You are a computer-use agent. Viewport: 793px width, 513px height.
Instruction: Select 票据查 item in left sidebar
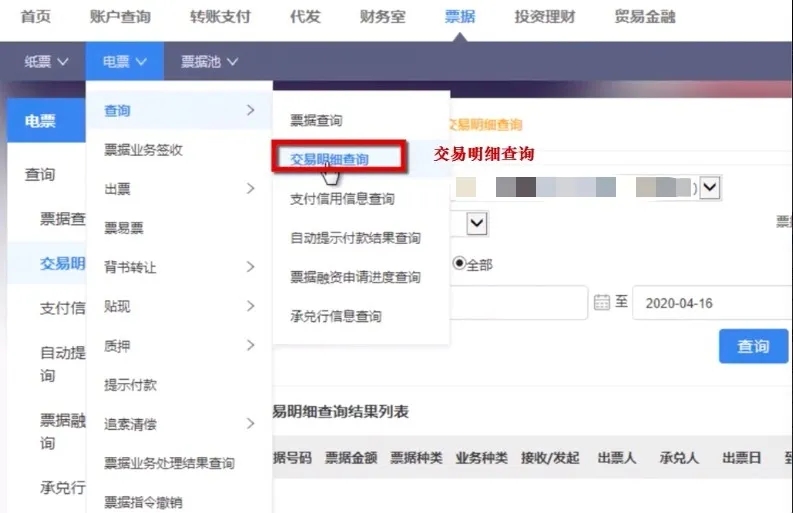pos(63,219)
